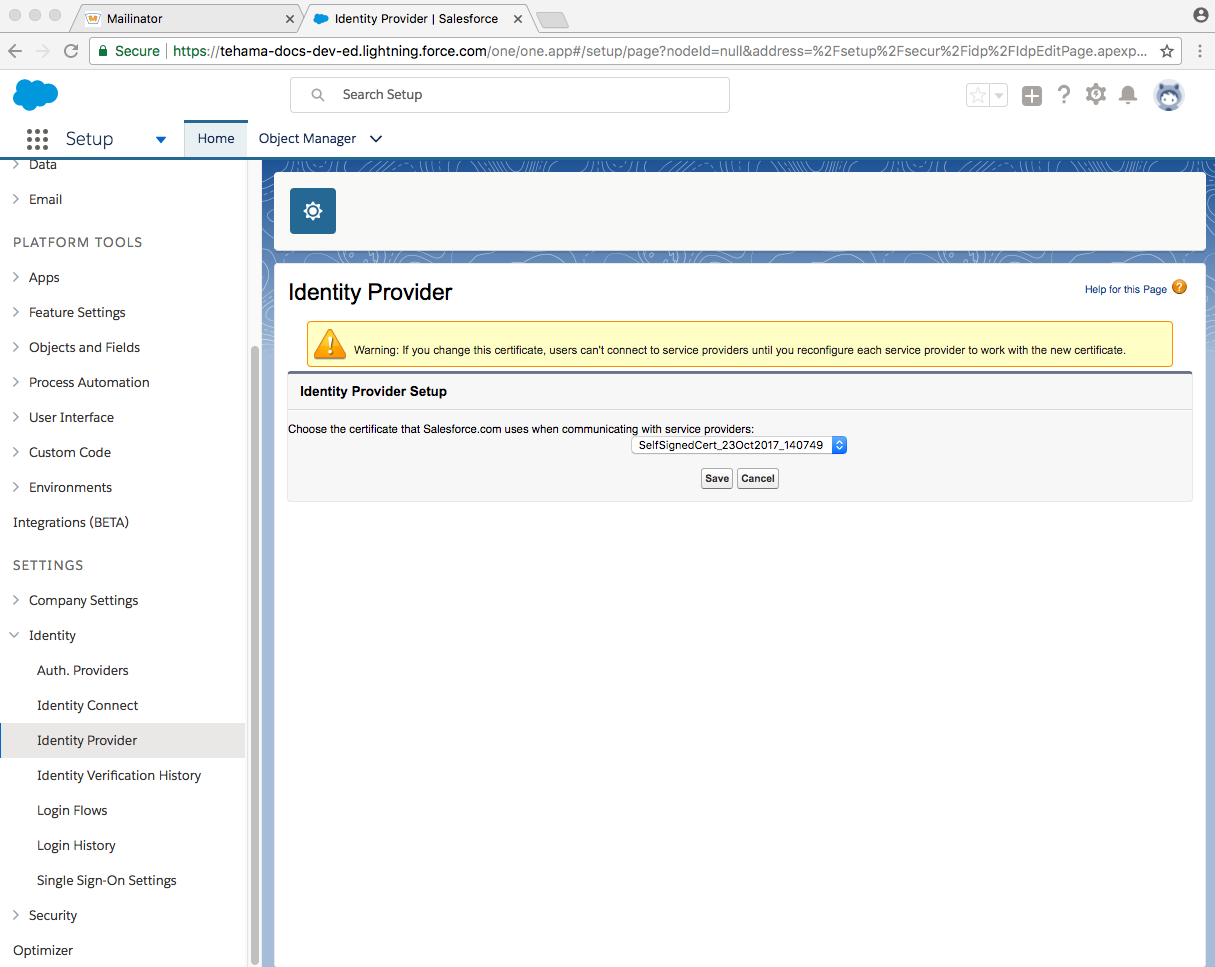The height and width of the screenshot is (967, 1215).
Task: Collapse the Identity section
Action: click(15, 635)
